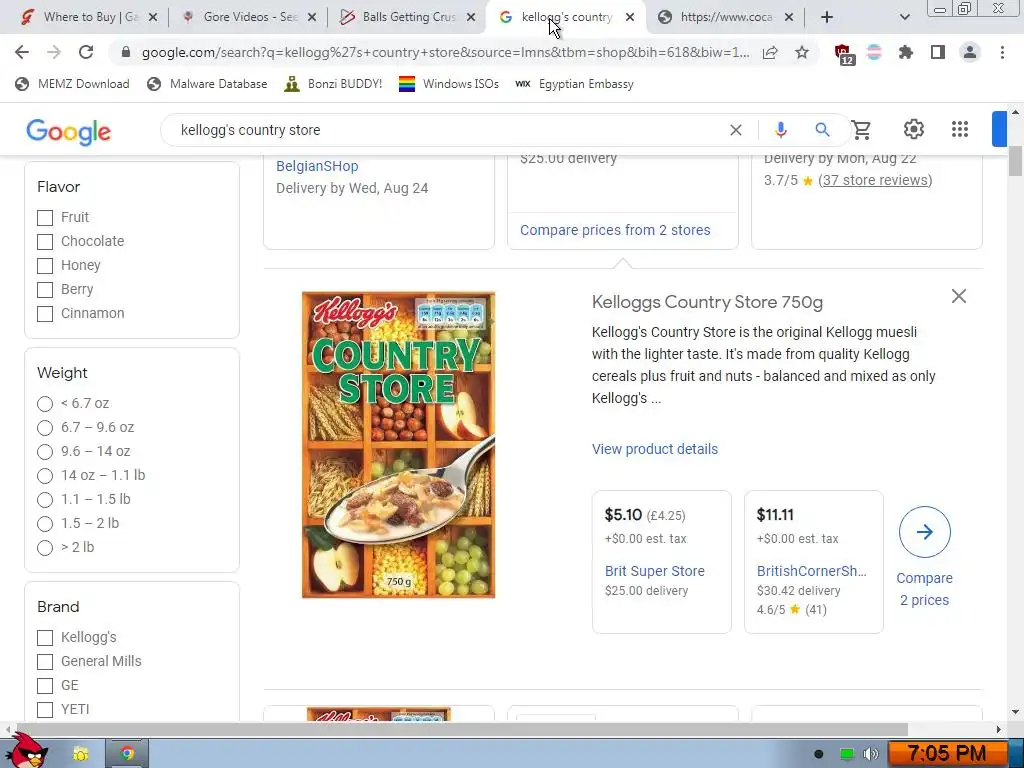This screenshot has height=768, width=1024.
Task: Open Google quick settings gear
Action: point(914,129)
